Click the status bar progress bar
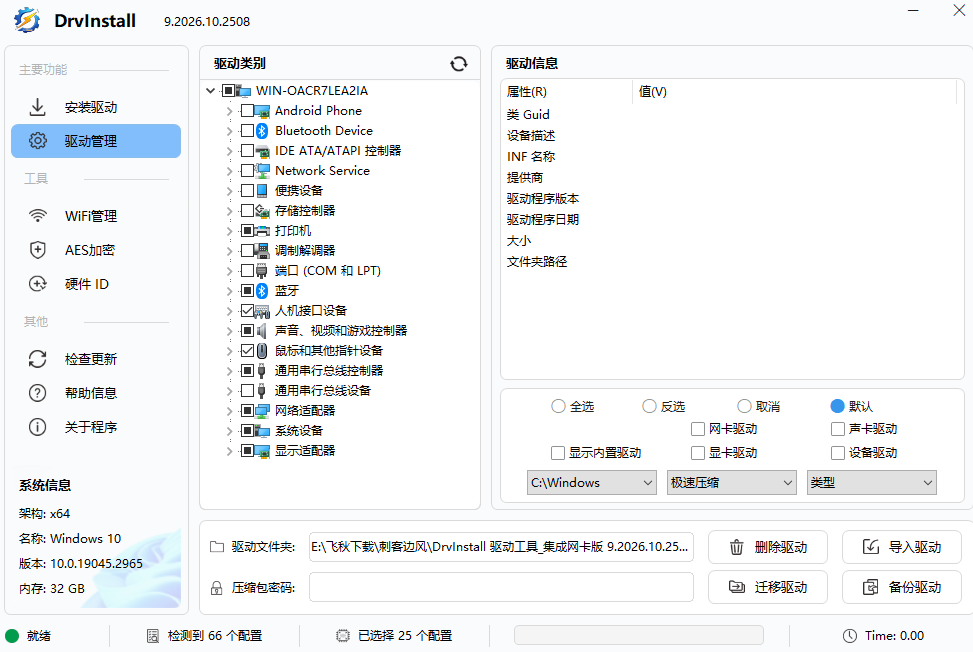This screenshot has width=973, height=652. (639, 636)
